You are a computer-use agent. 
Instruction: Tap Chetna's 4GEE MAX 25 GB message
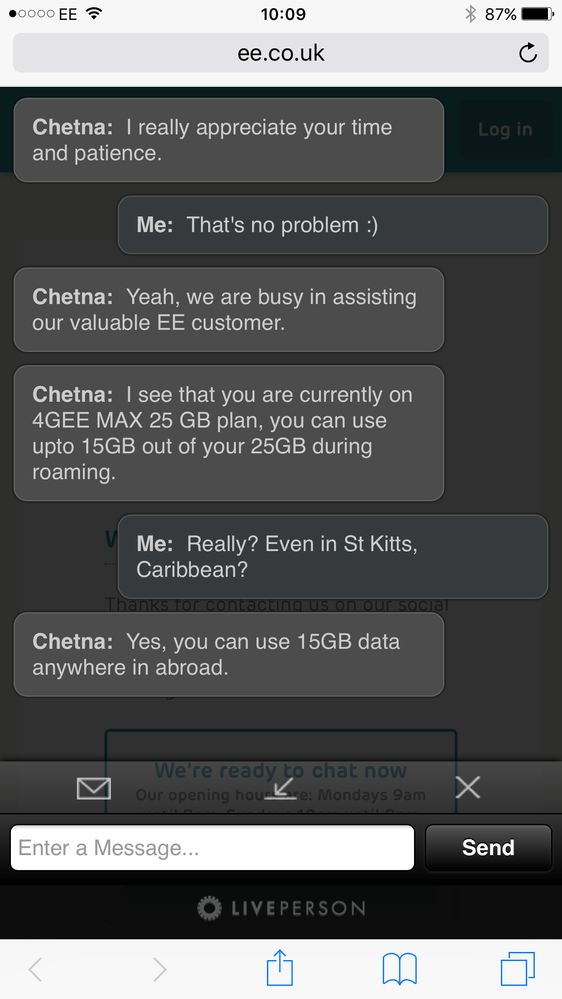tap(229, 433)
